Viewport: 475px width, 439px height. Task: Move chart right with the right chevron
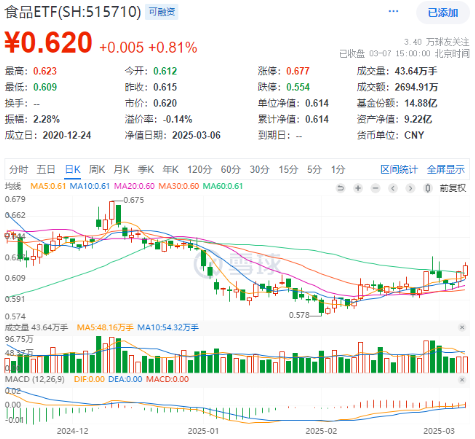pyautogui.click(x=410, y=188)
